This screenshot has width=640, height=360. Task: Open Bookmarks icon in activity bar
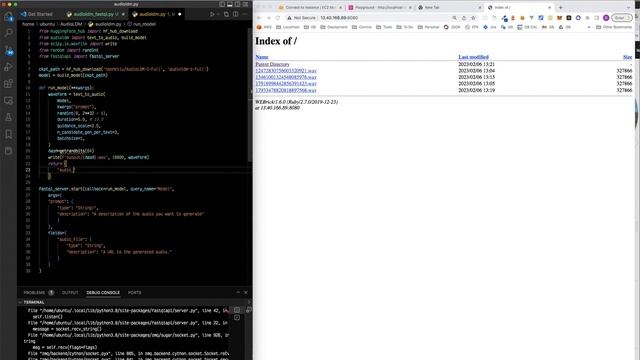(x=9, y=134)
